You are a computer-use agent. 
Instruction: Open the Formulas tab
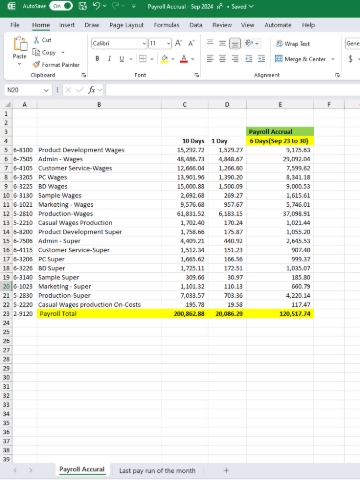[x=166, y=25]
